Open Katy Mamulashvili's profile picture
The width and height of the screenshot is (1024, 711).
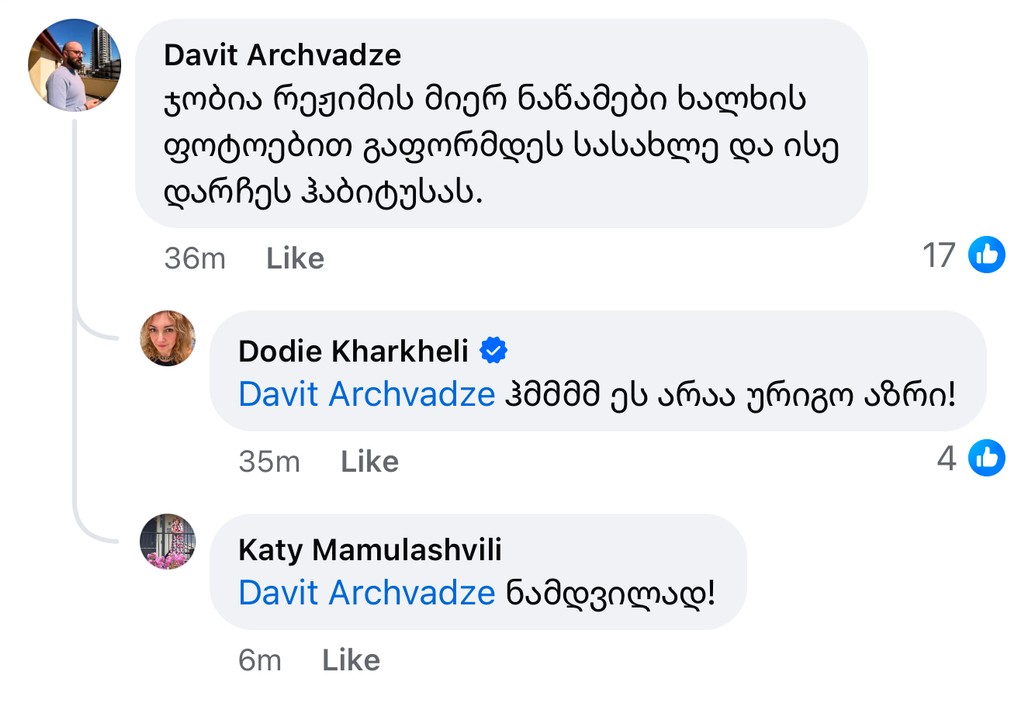(x=168, y=542)
